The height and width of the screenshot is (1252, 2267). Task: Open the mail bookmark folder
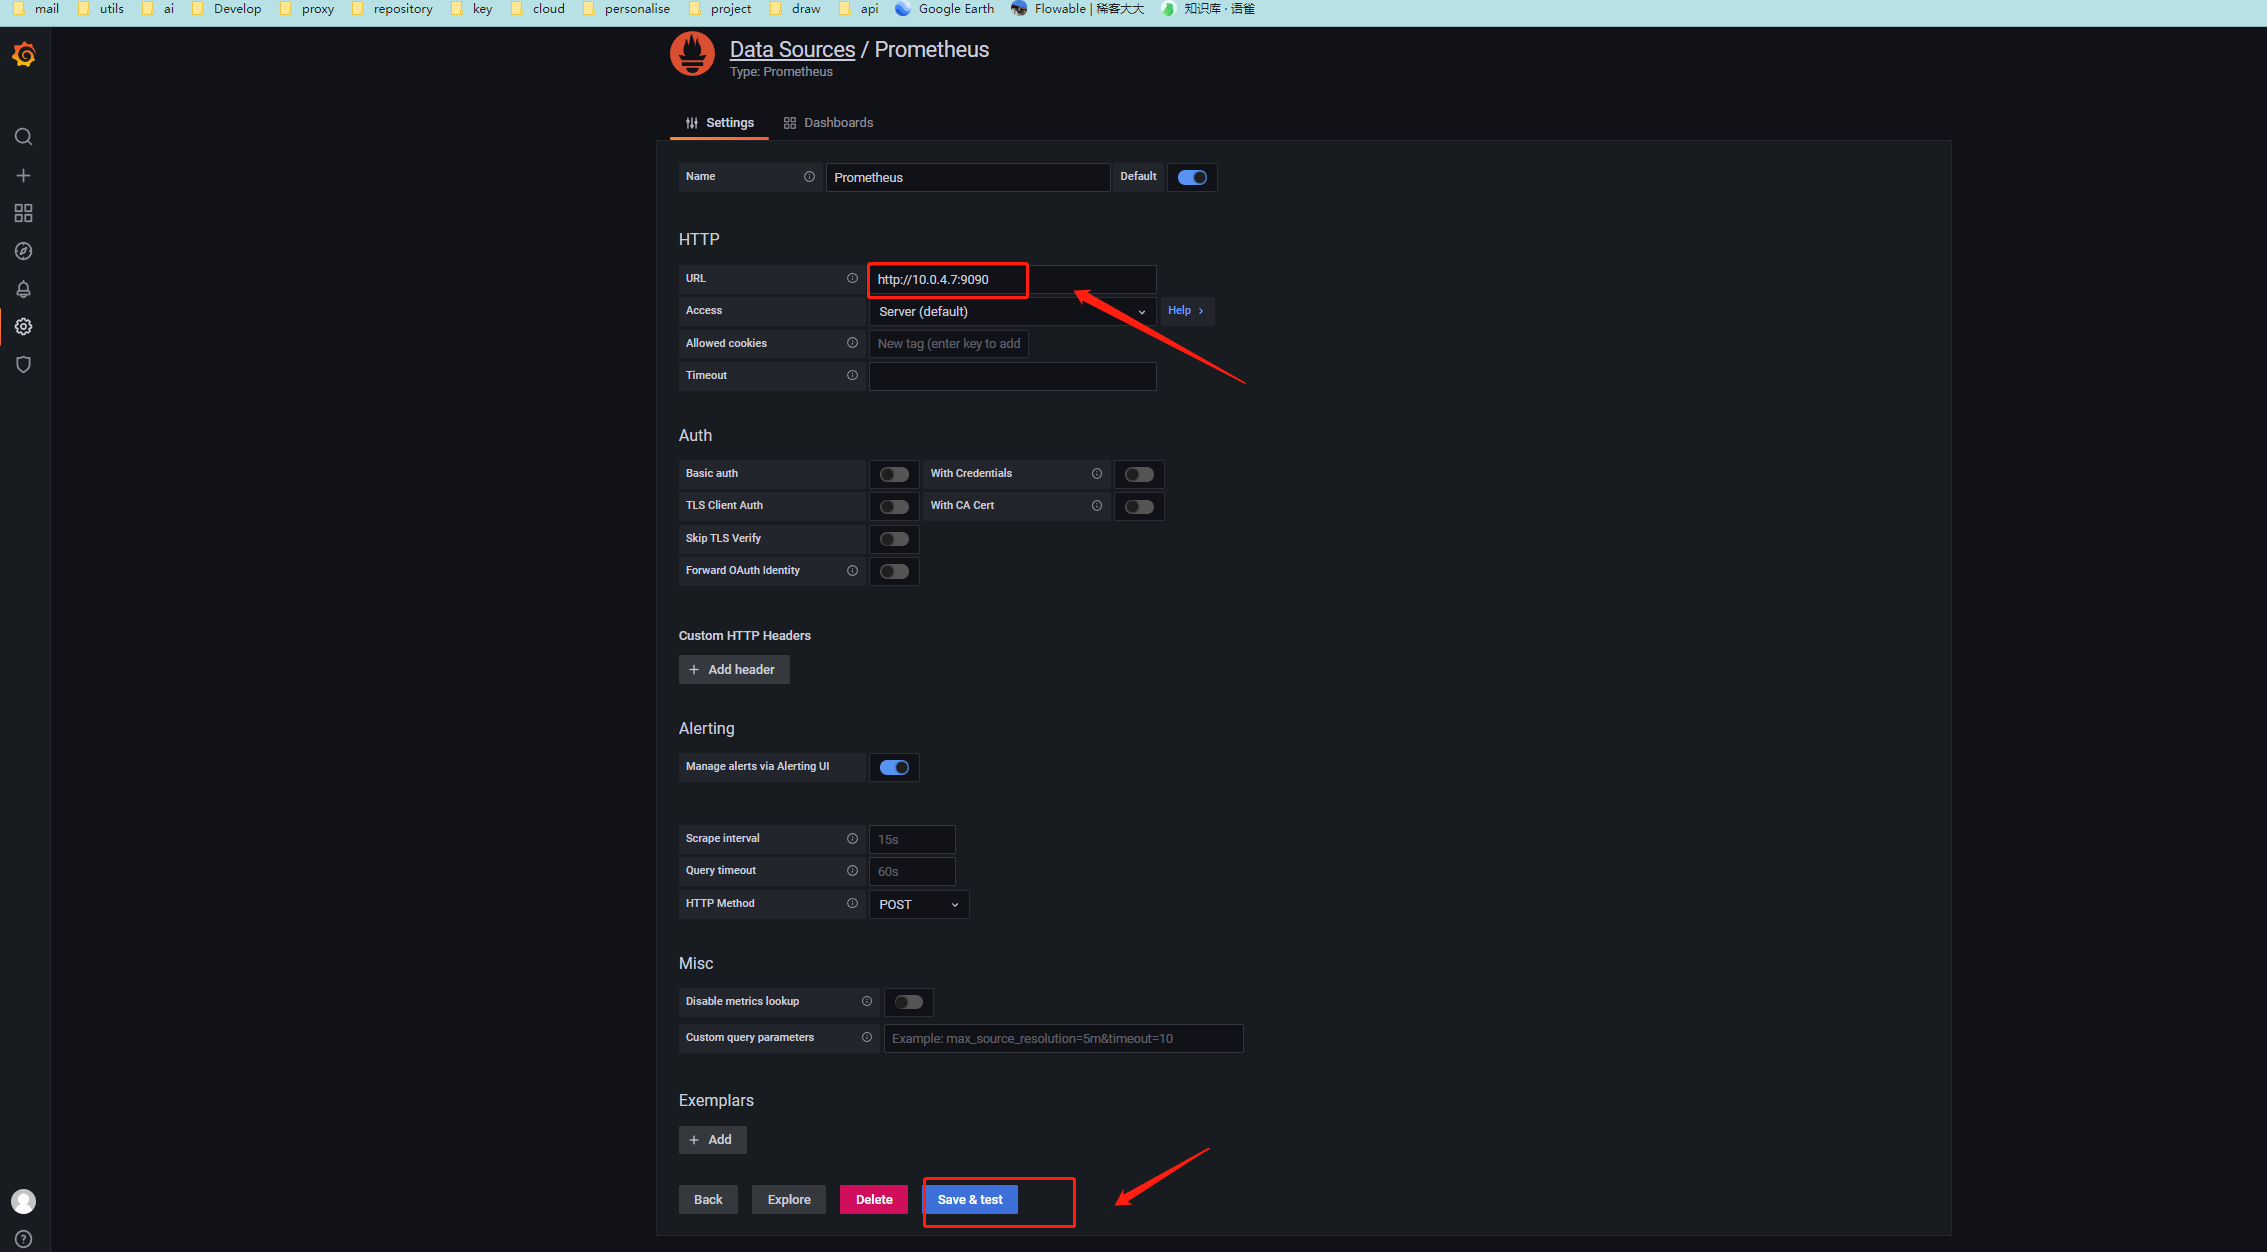(x=36, y=9)
